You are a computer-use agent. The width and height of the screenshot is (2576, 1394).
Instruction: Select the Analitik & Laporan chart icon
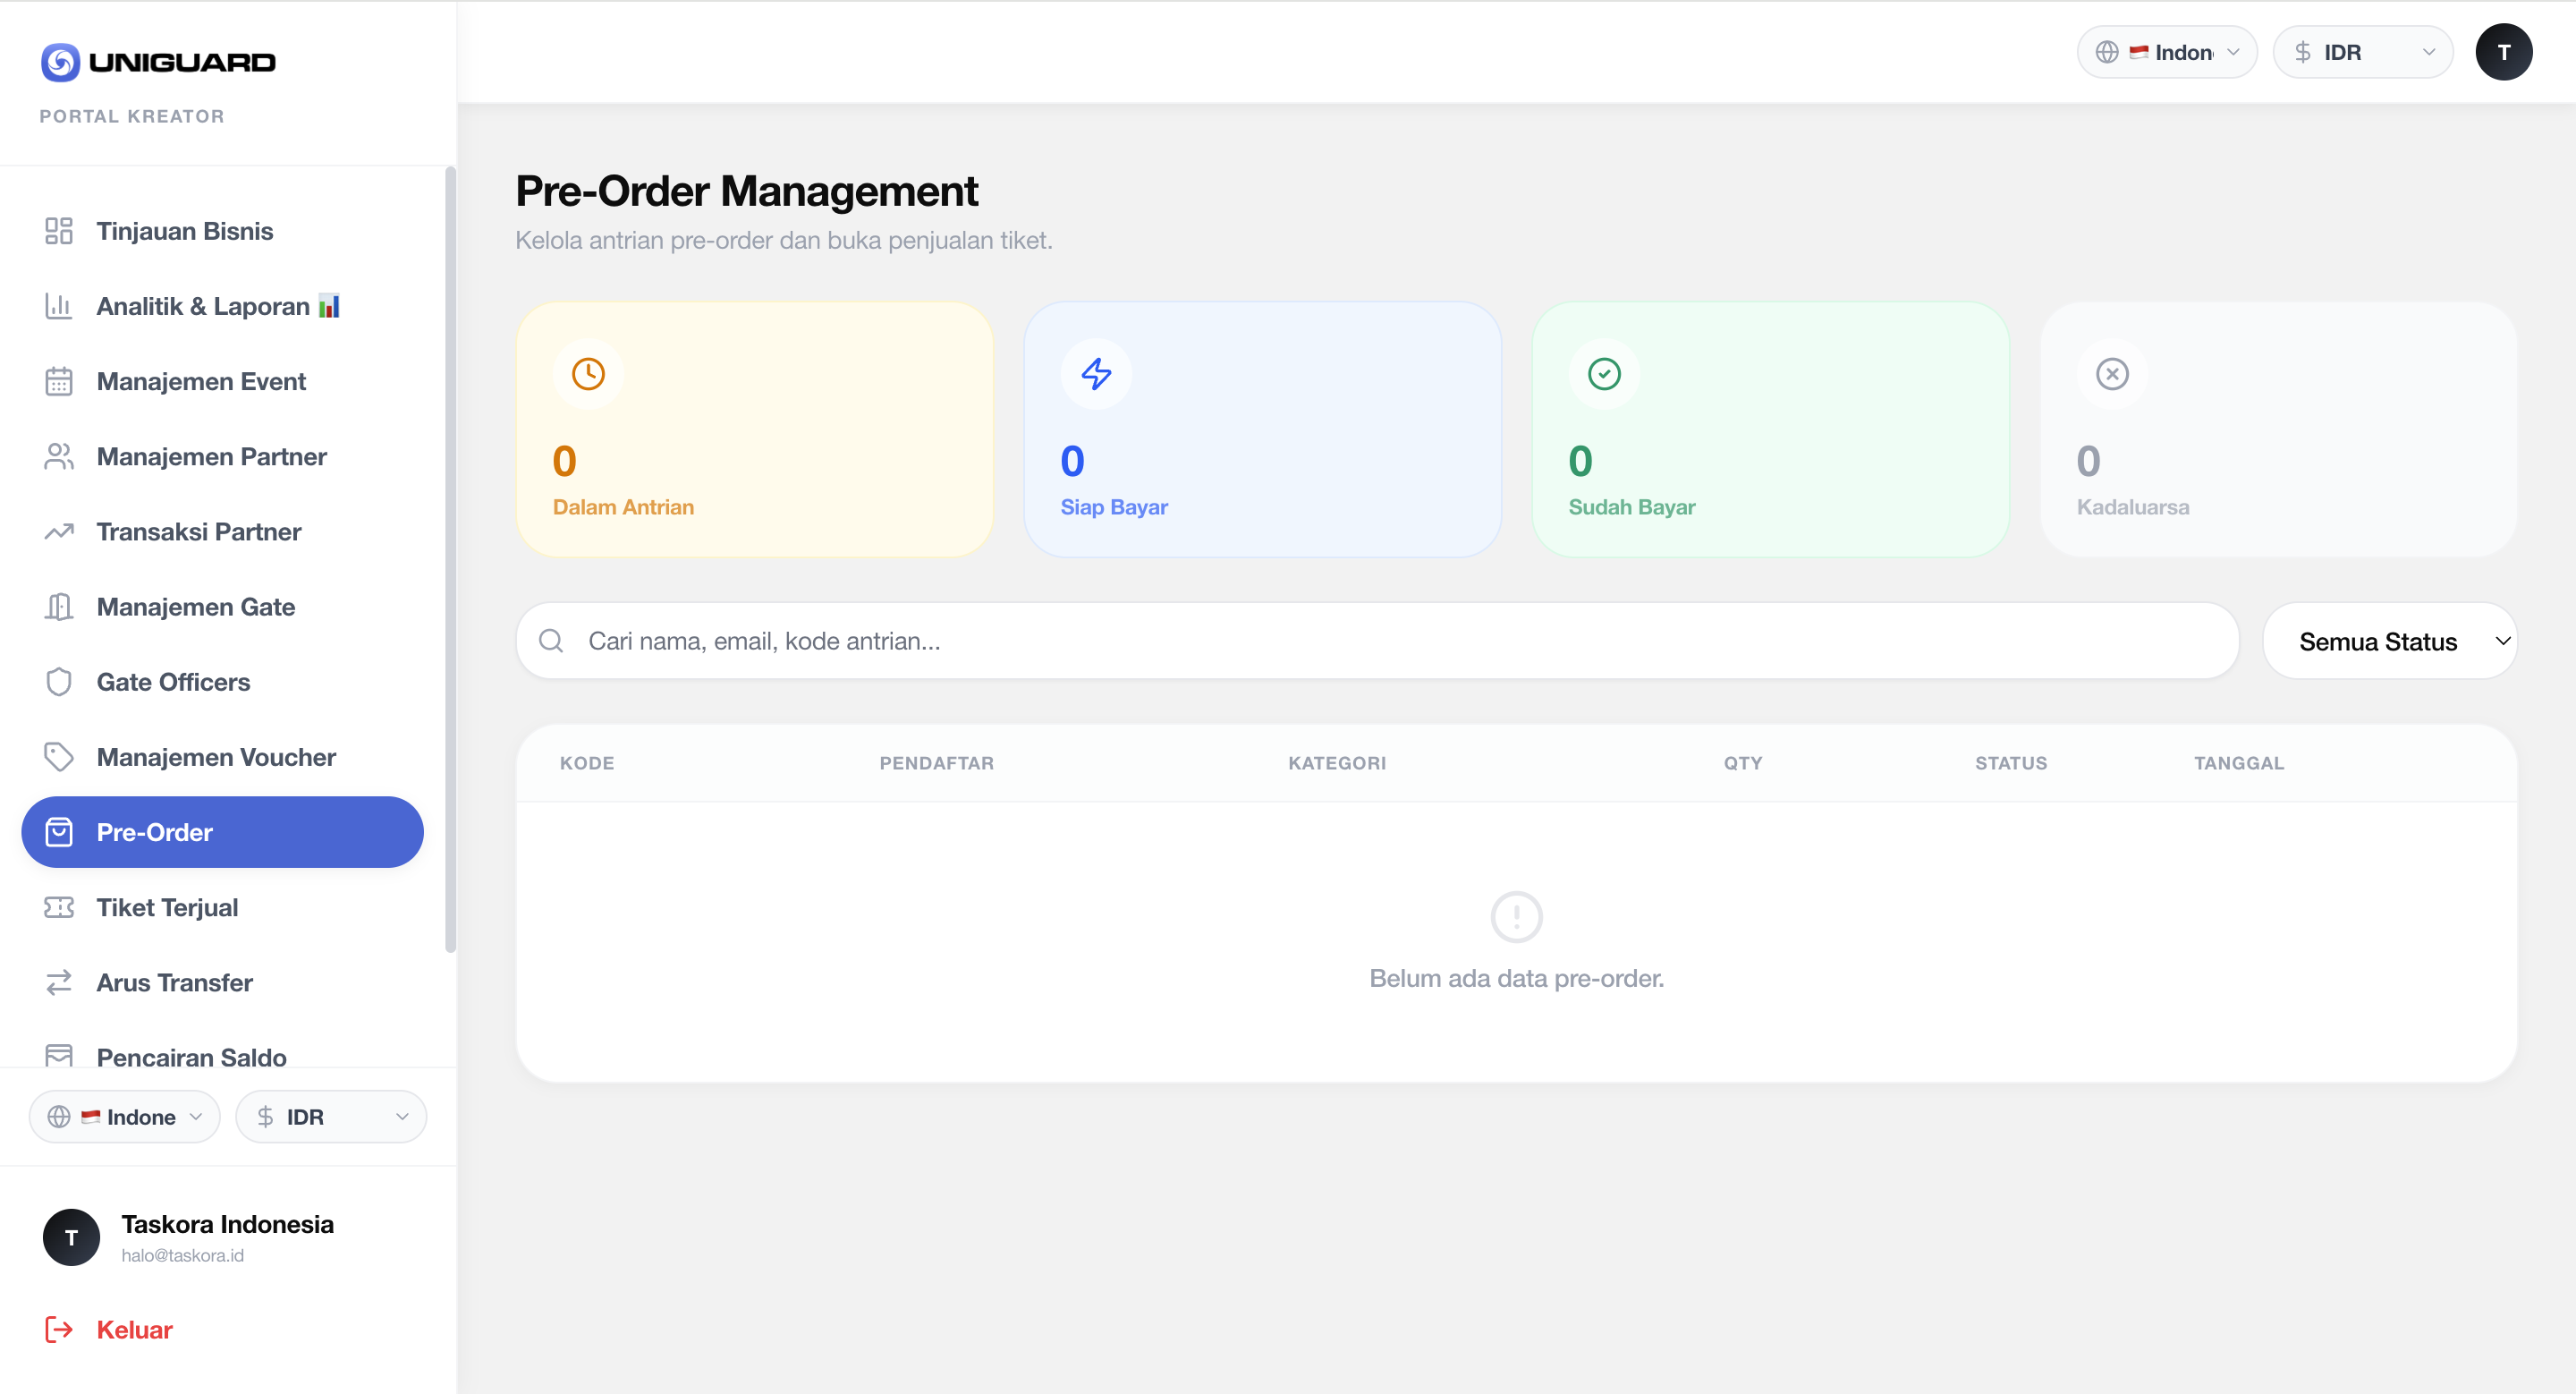[x=58, y=306]
